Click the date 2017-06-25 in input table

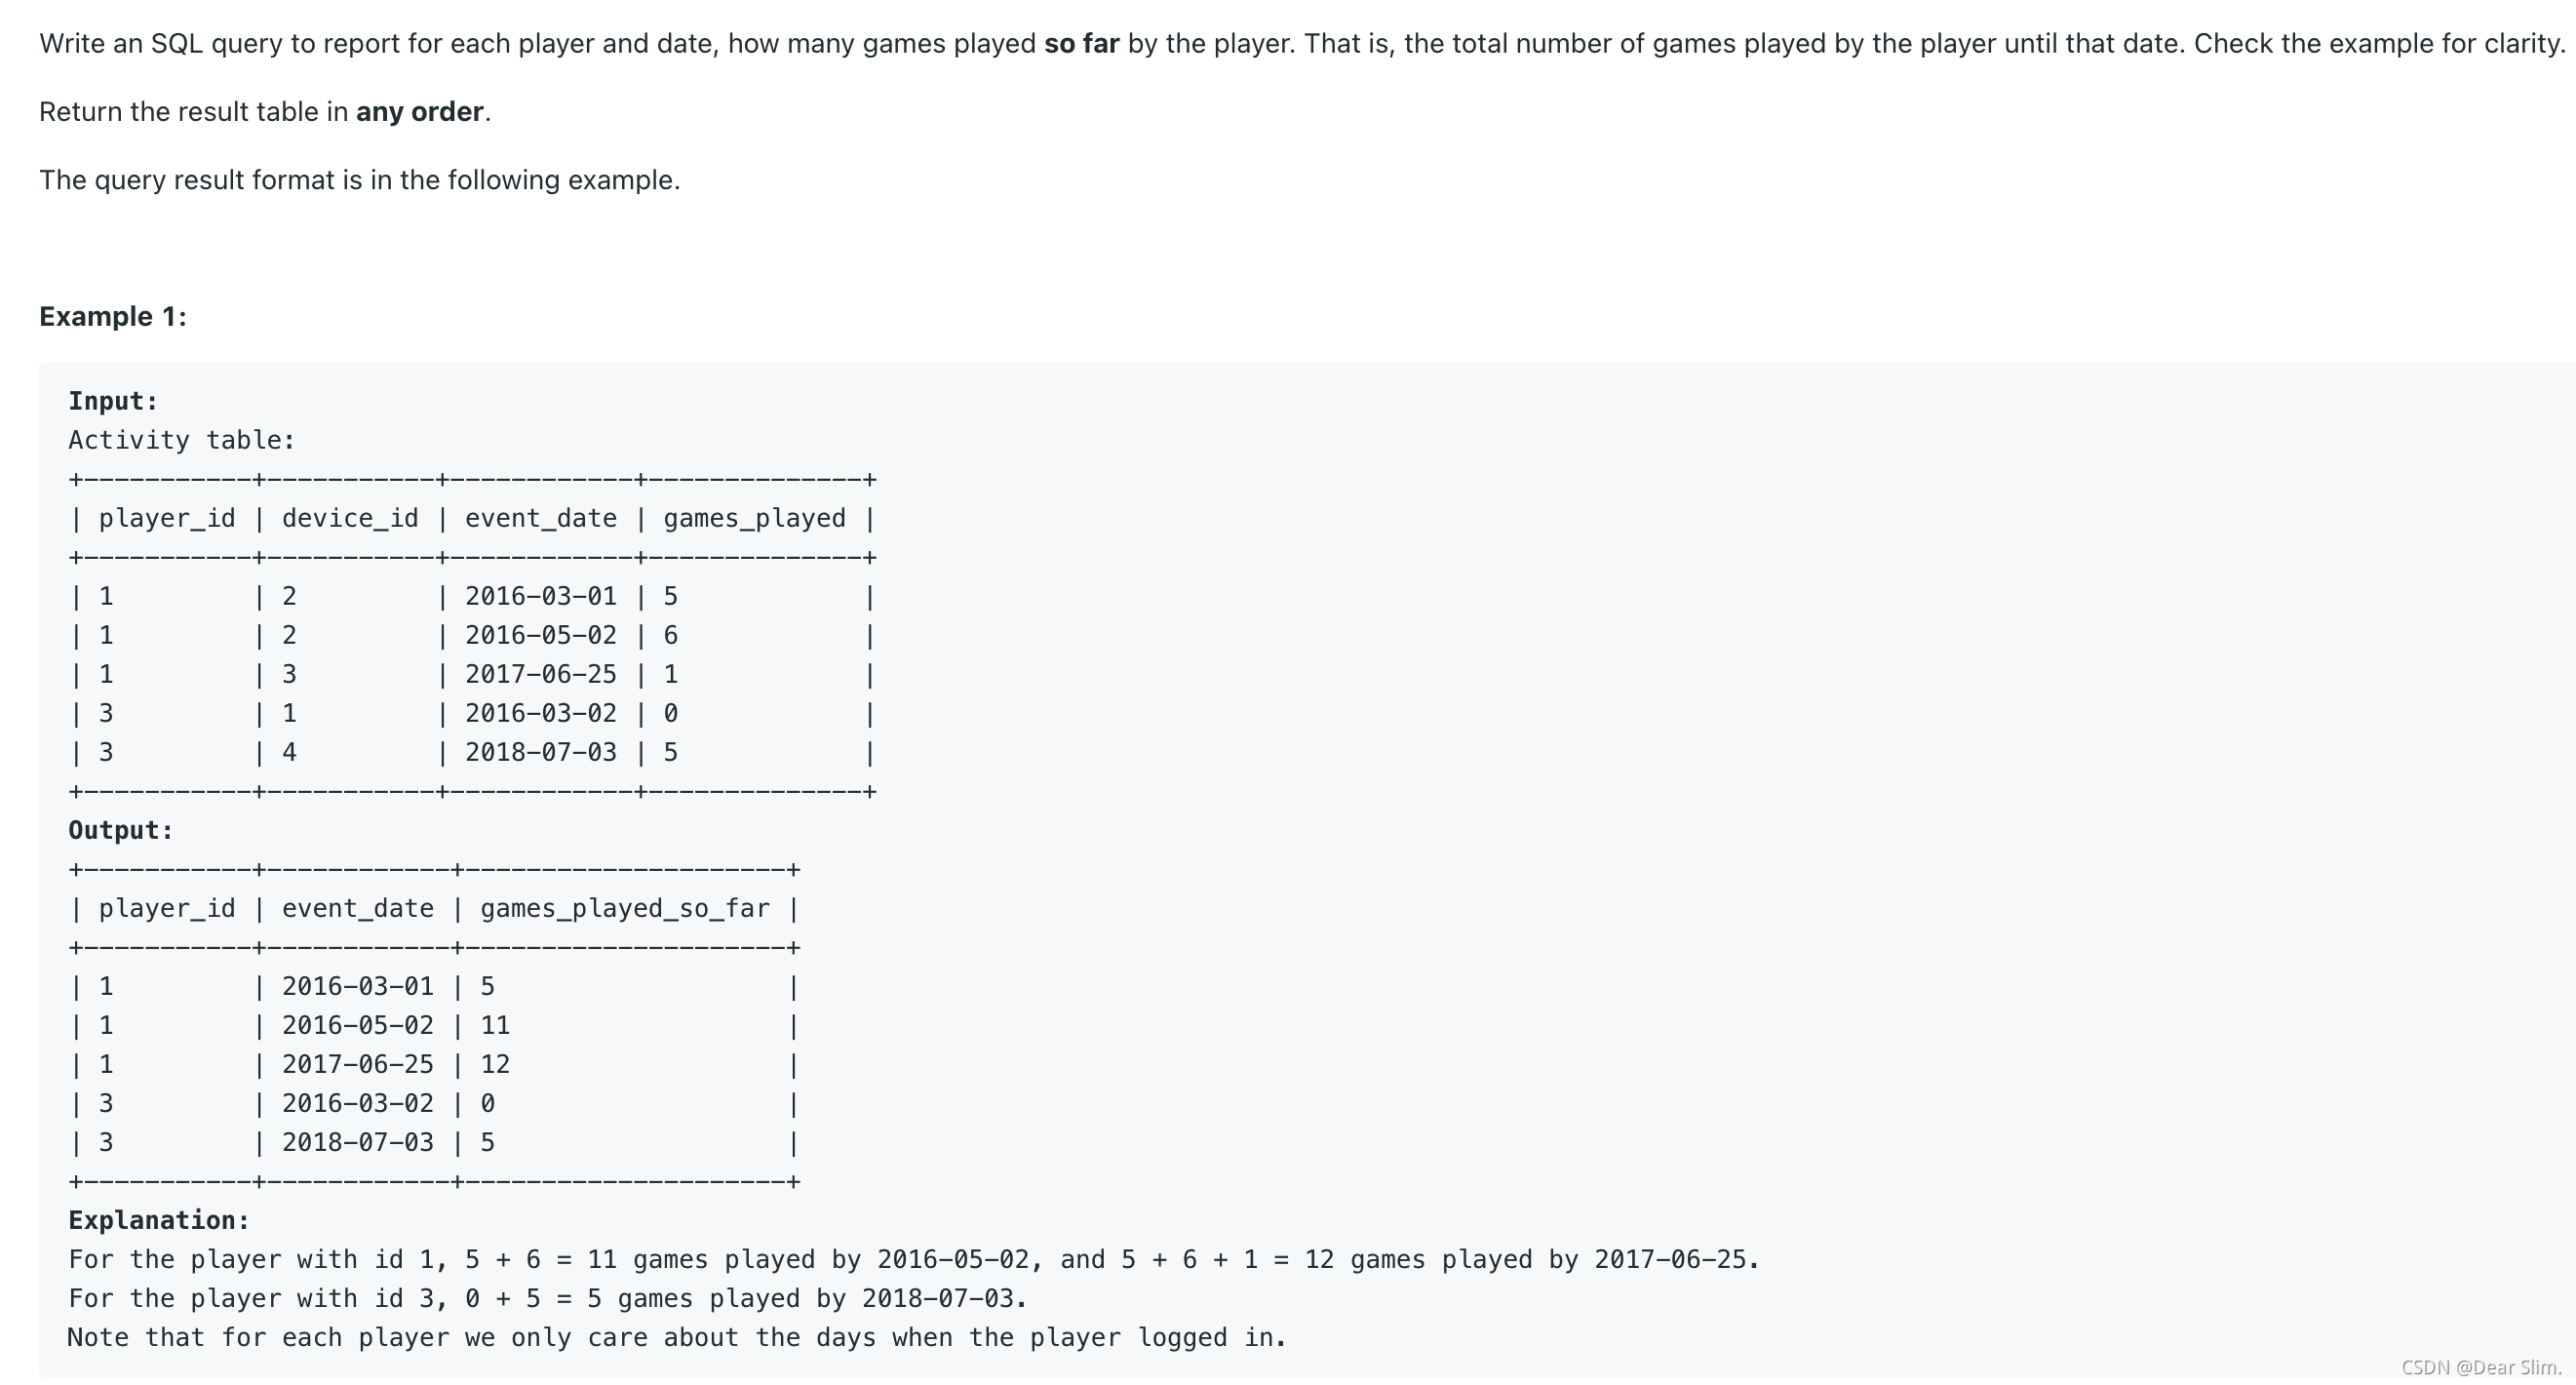click(541, 675)
